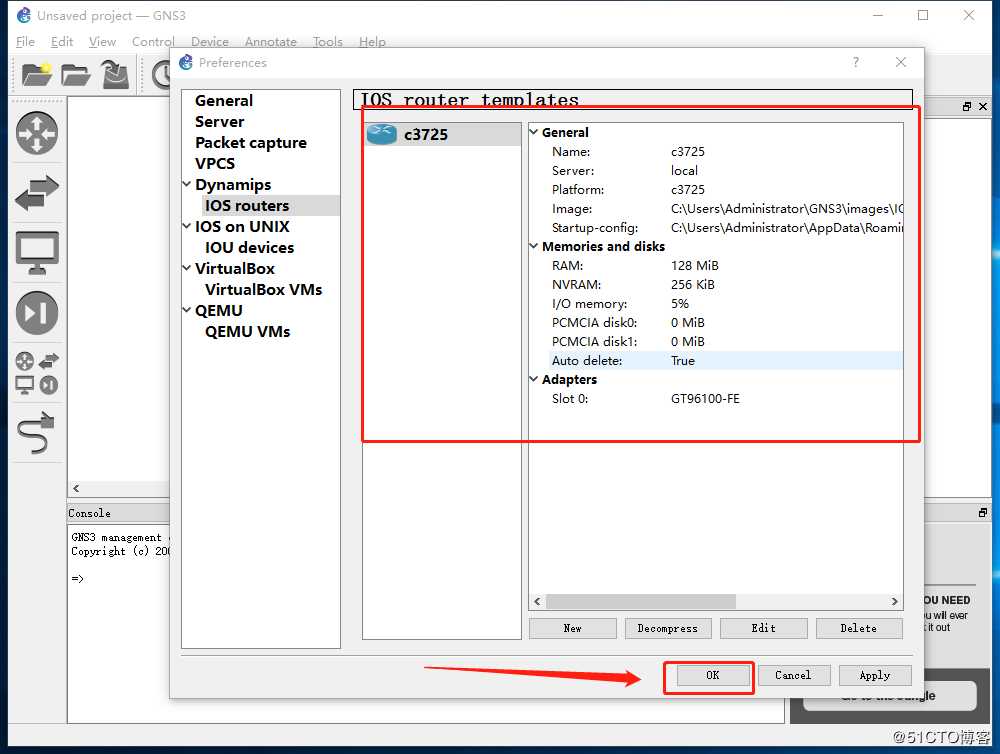Open the Tools menu
Image resolution: width=1000 pixels, height=754 pixels.
click(x=327, y=42)
